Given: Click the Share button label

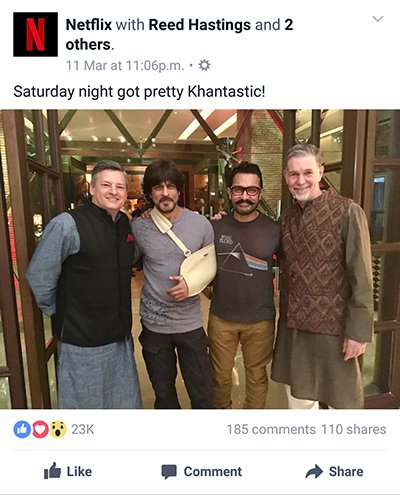Looking at the screenshot, I should 346,472.
